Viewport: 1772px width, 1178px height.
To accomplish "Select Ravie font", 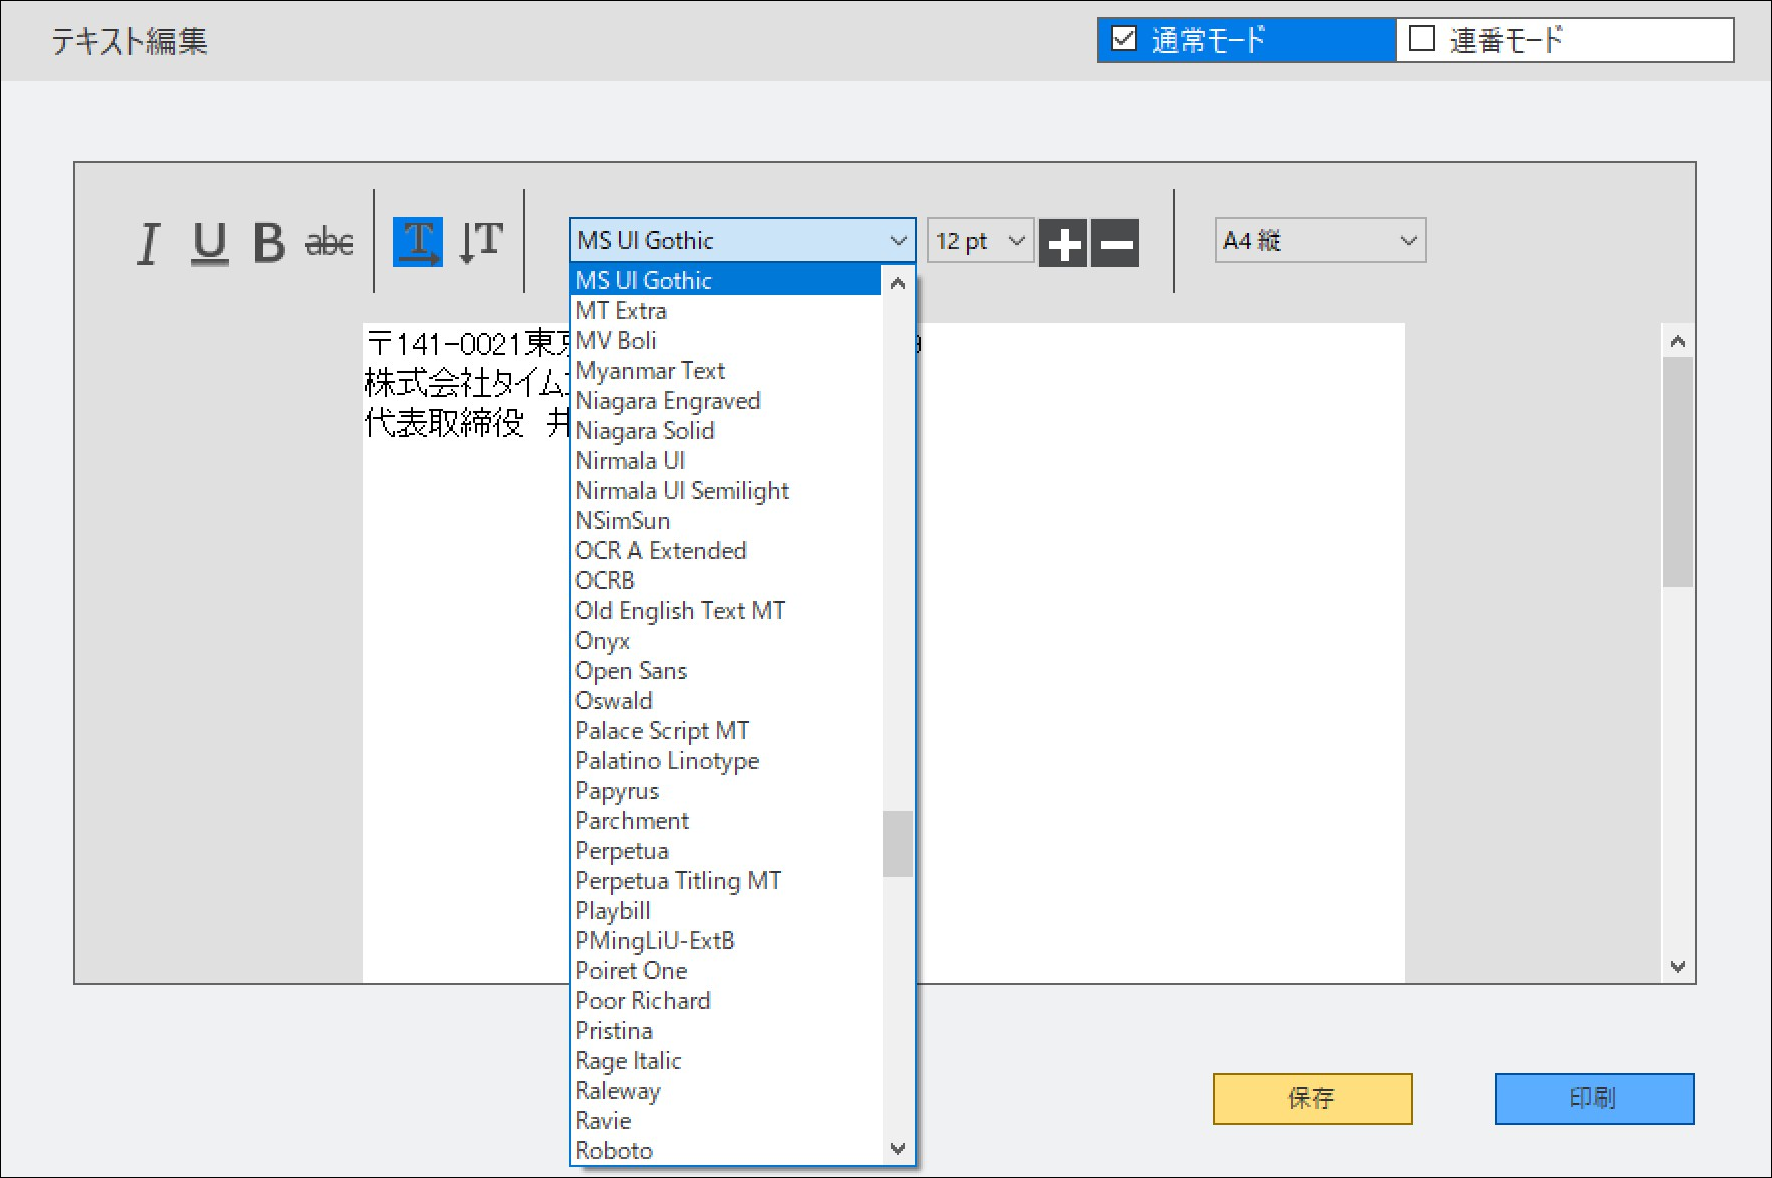I will 727,1120.
